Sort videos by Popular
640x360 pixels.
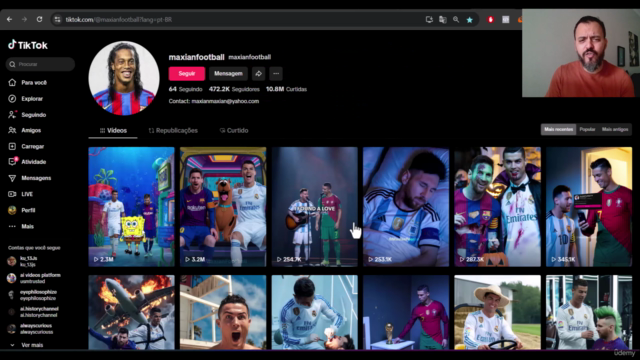(587, 129)
